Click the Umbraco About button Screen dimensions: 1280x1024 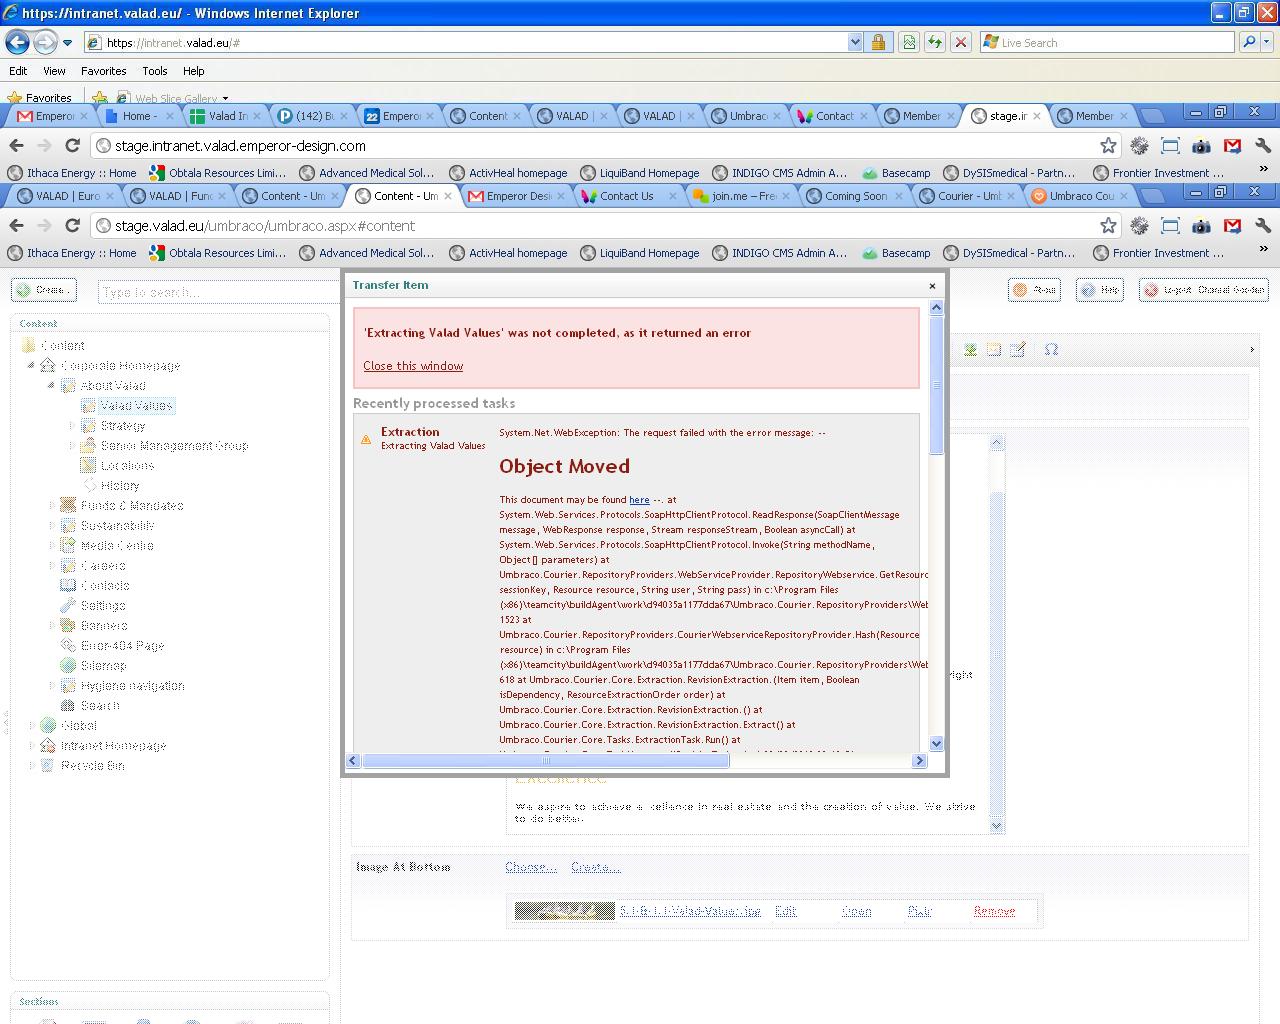[1034, 290]
